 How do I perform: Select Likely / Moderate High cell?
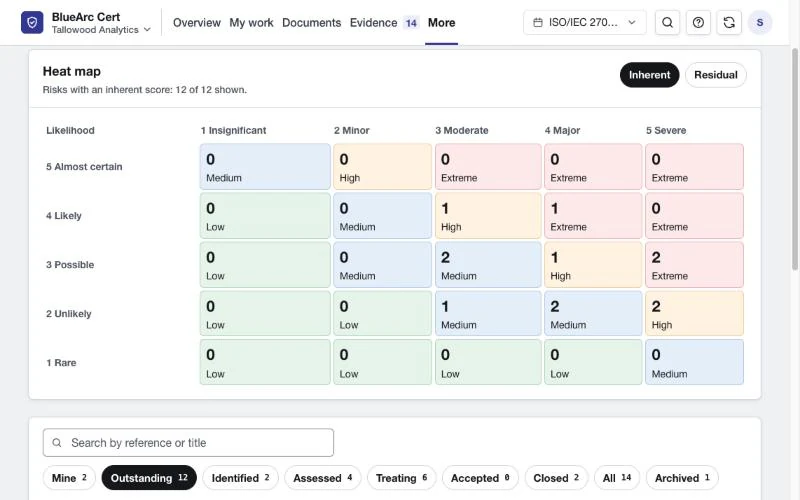488,215
